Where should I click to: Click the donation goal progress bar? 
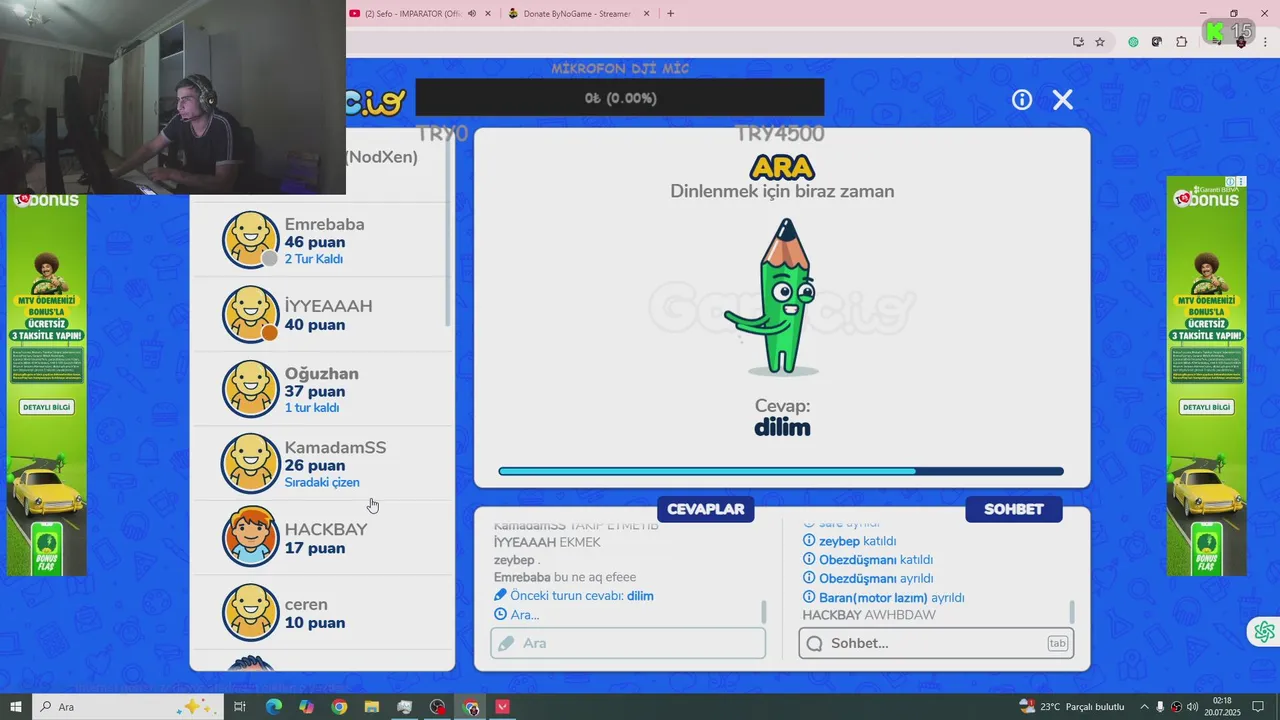(620, 98)
